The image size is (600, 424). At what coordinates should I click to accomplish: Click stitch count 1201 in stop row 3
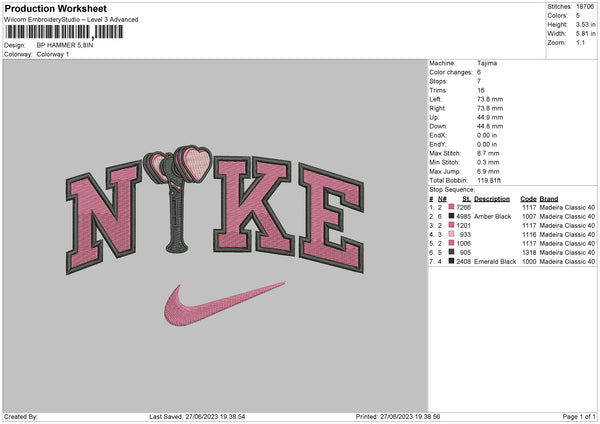tap(463, 225)
